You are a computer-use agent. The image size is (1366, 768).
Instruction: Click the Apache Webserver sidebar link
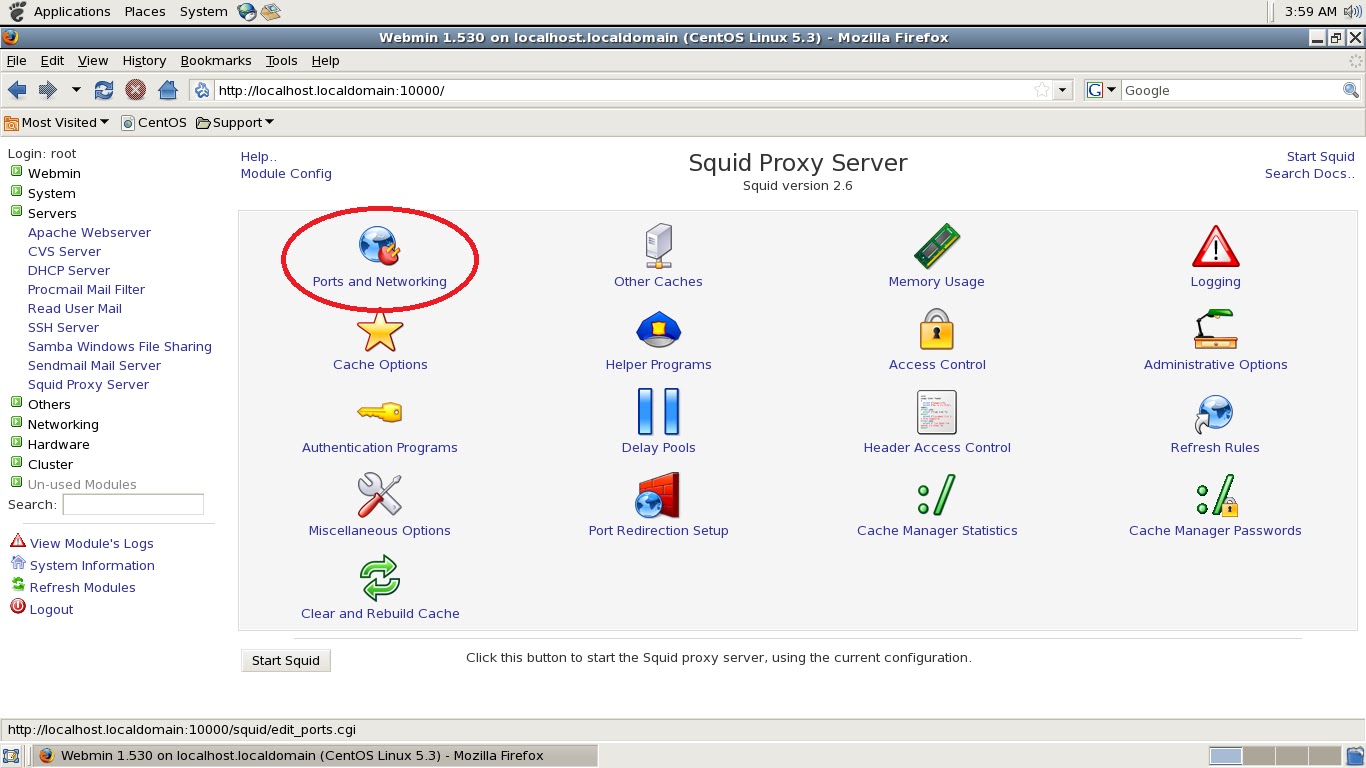coord(89,232)
